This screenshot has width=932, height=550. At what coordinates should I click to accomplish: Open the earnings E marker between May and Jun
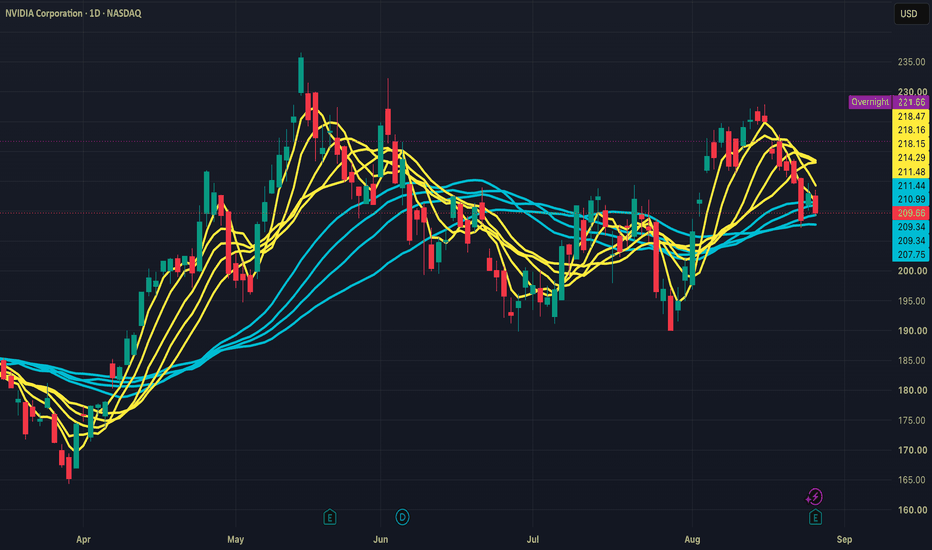330,517
